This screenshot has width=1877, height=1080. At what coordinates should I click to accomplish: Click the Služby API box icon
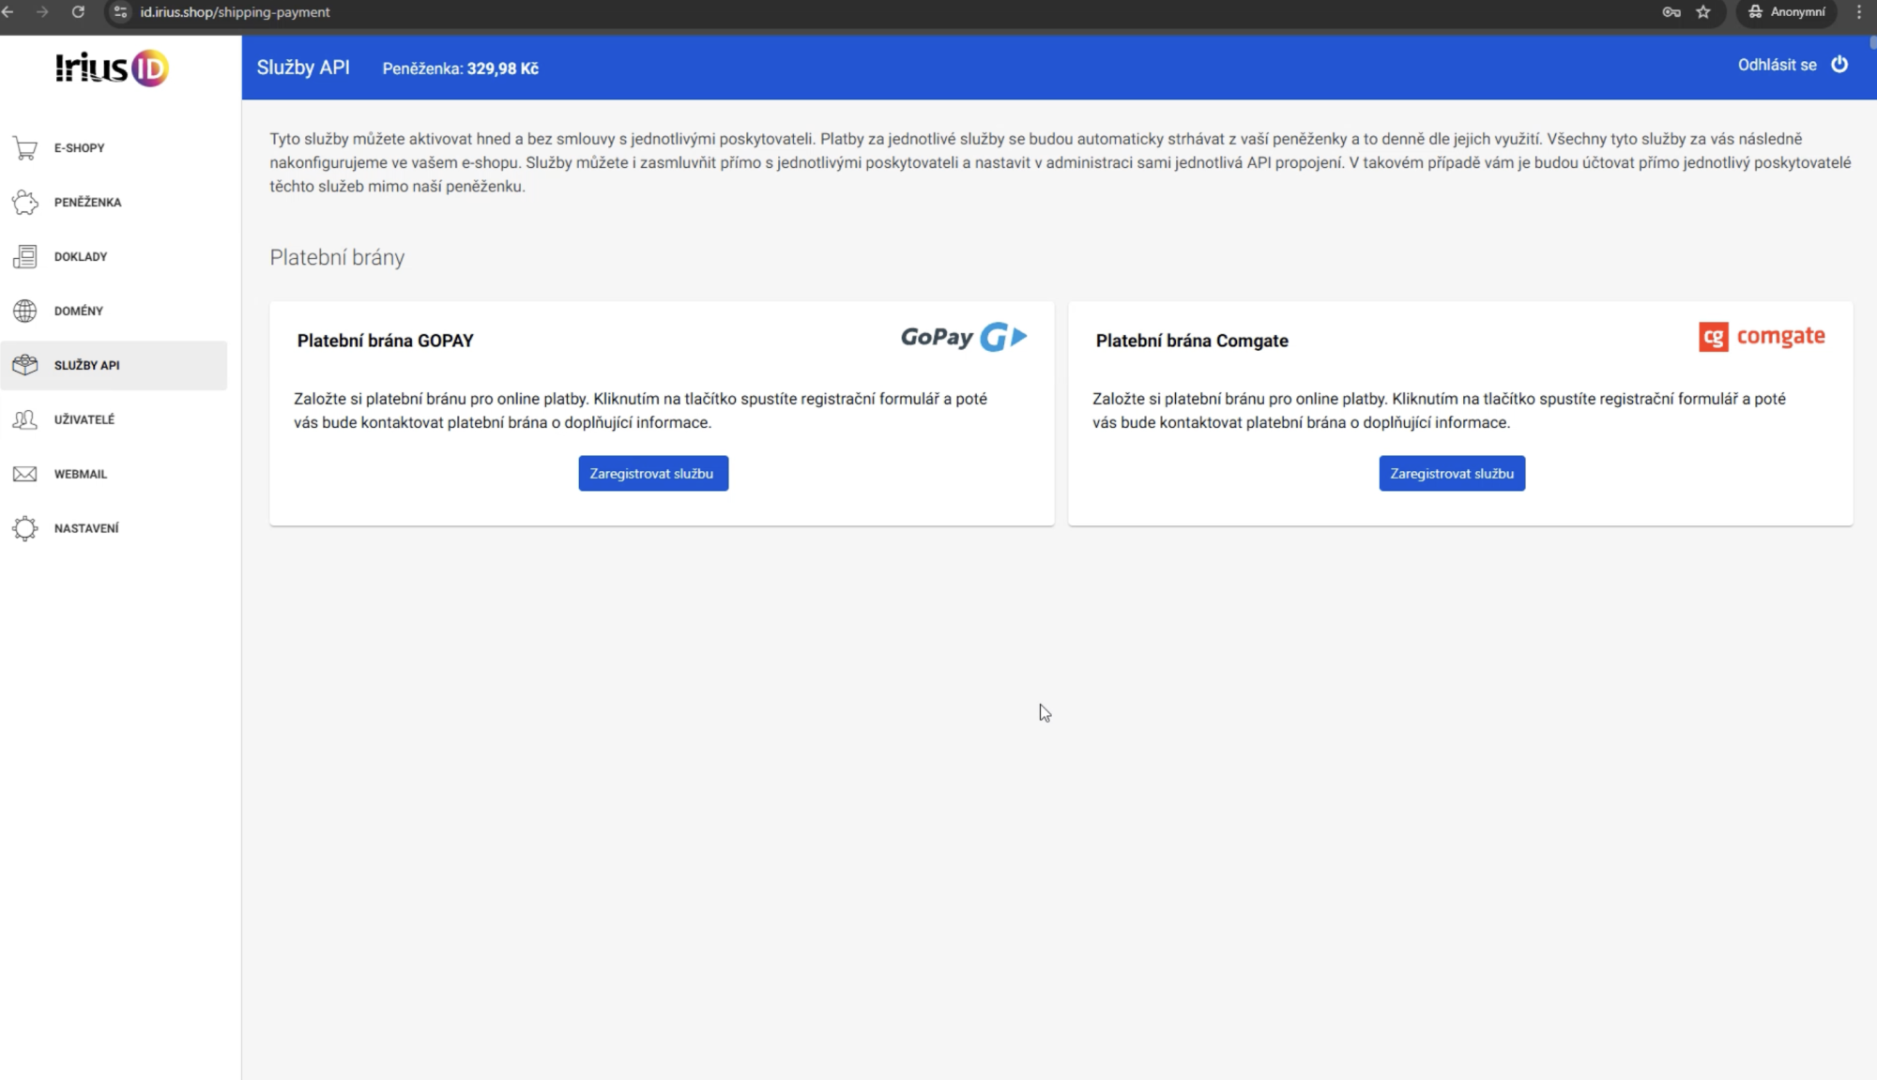click(25, 365)
